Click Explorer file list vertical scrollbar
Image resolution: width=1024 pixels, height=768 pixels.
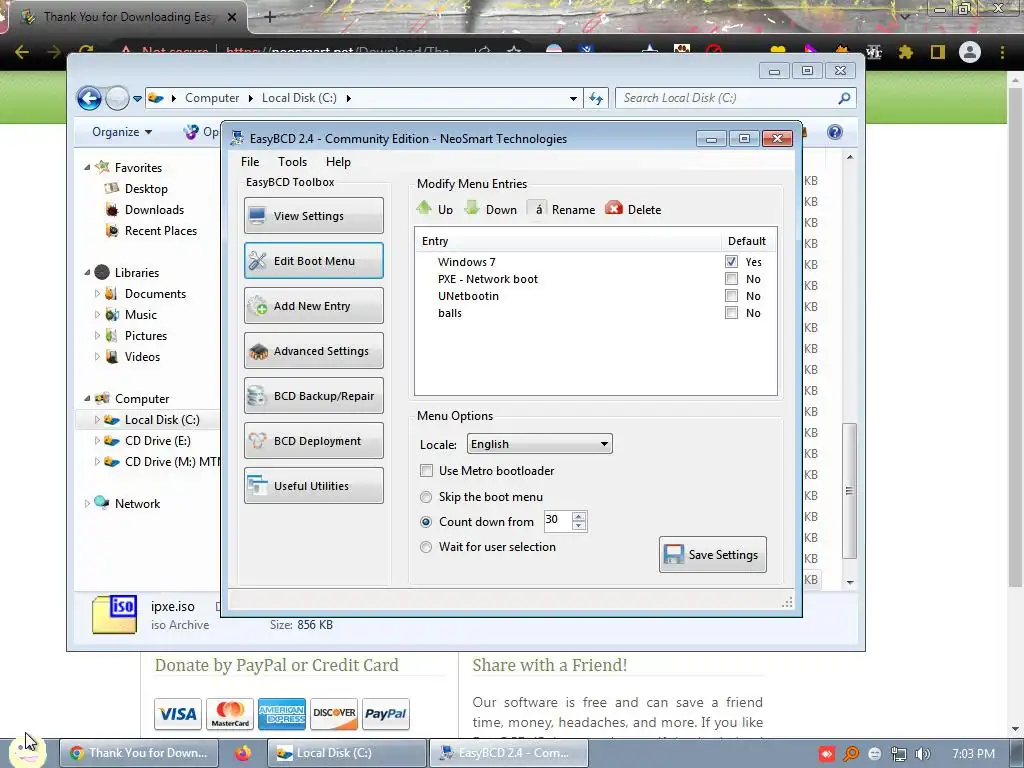tap(849, 490)
